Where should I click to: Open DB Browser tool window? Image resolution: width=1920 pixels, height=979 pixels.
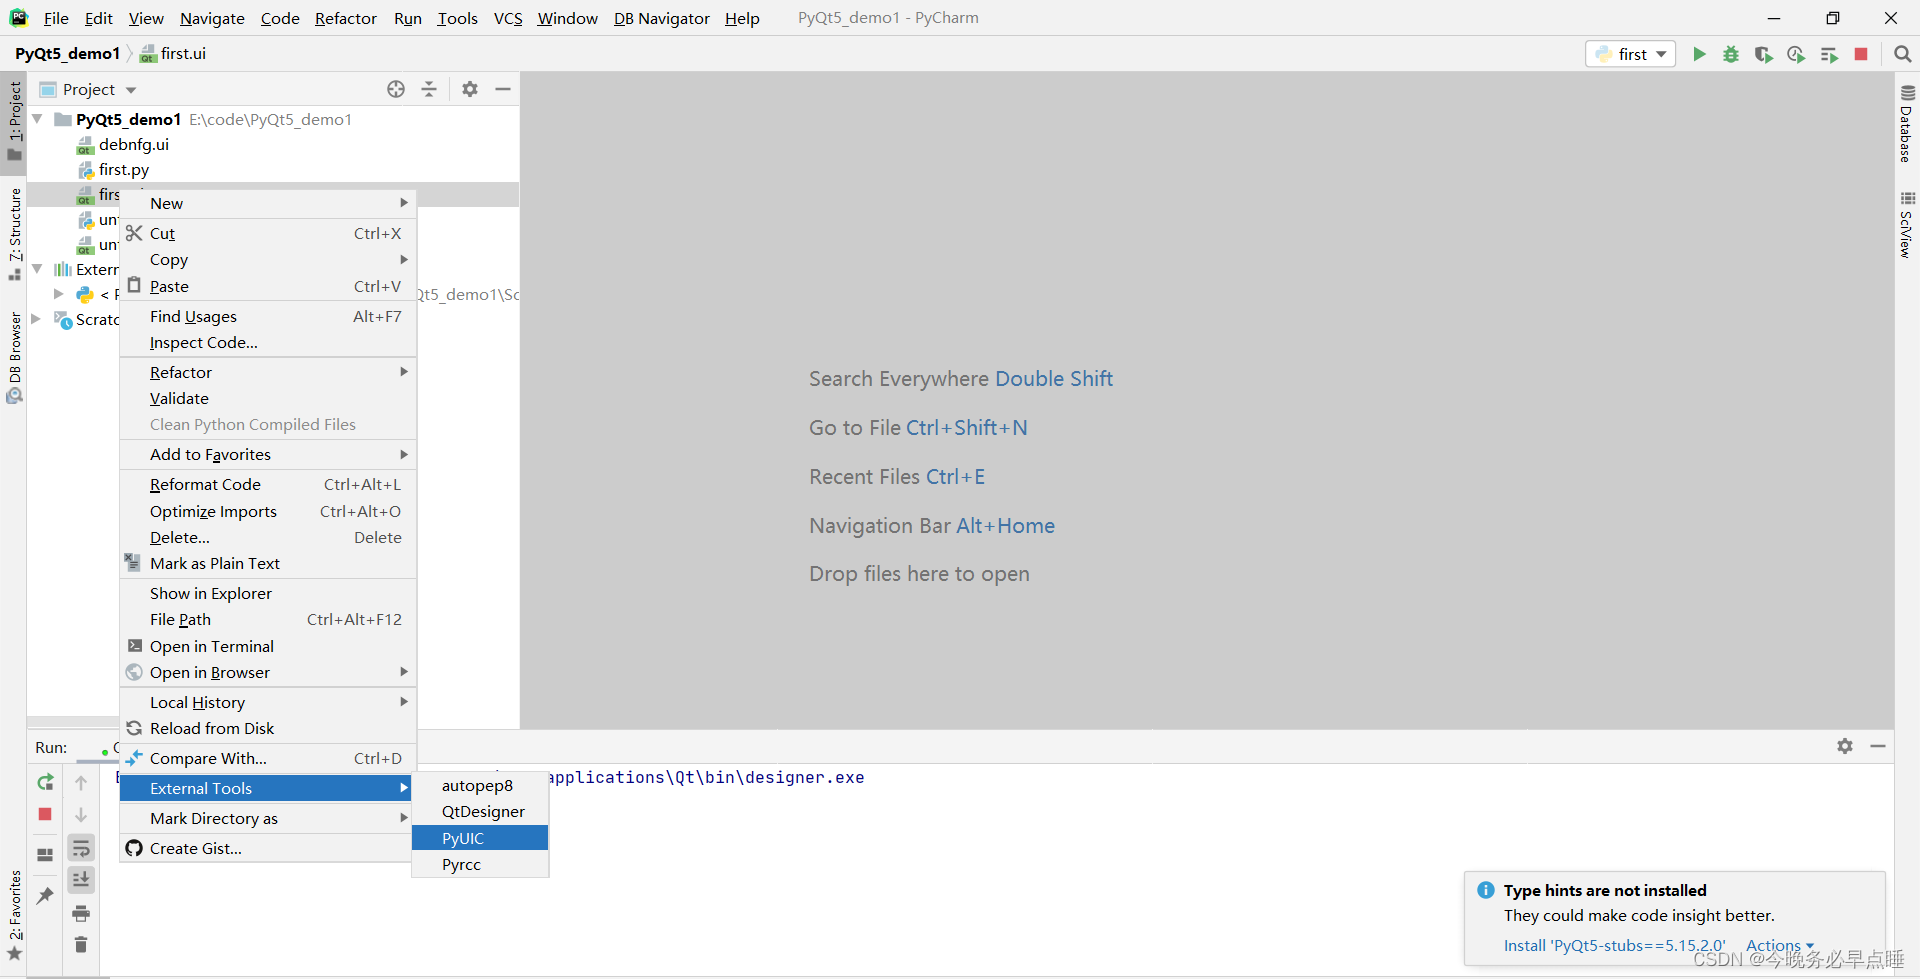[x=14, y=358]
